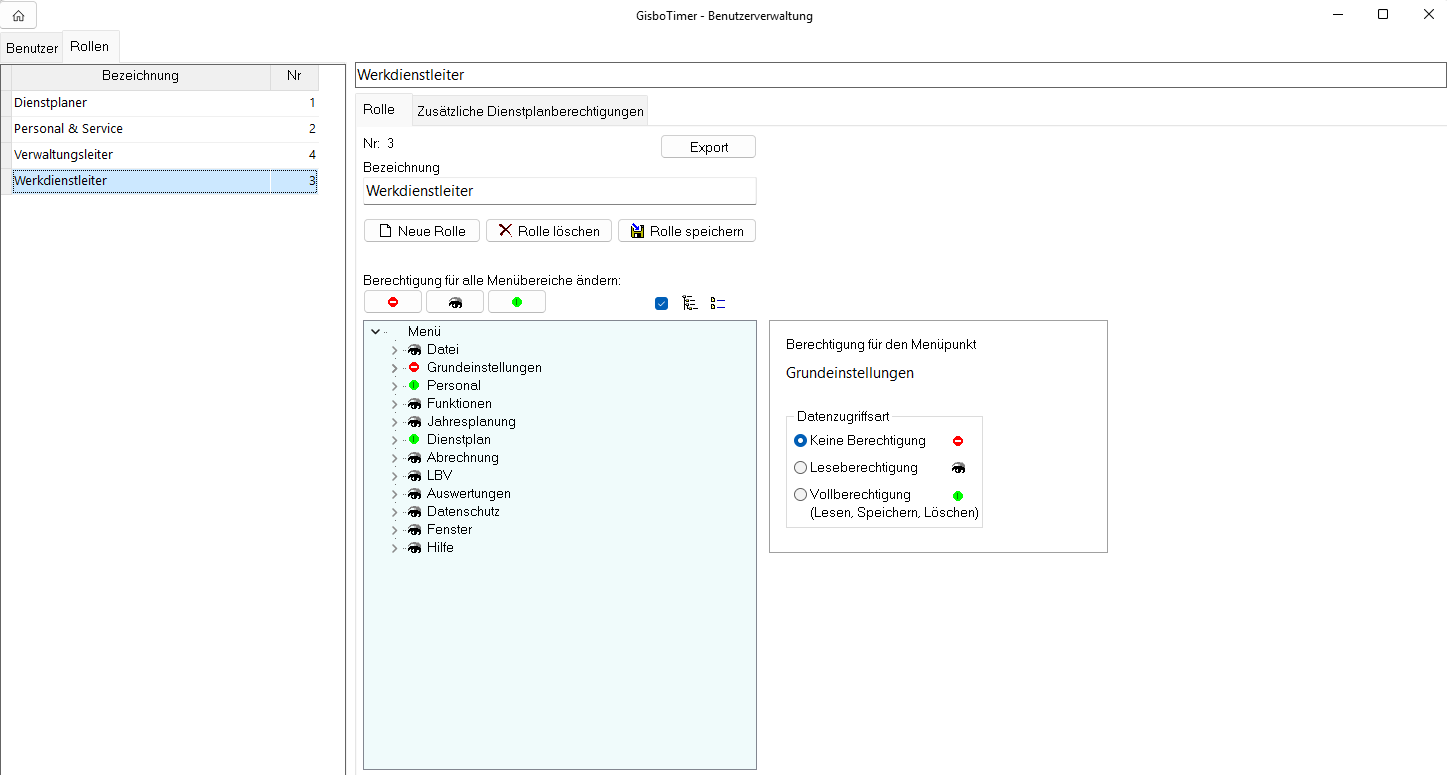
Task: Click the green icon beside Dienstplan tree node
Action: pos(414,439)
